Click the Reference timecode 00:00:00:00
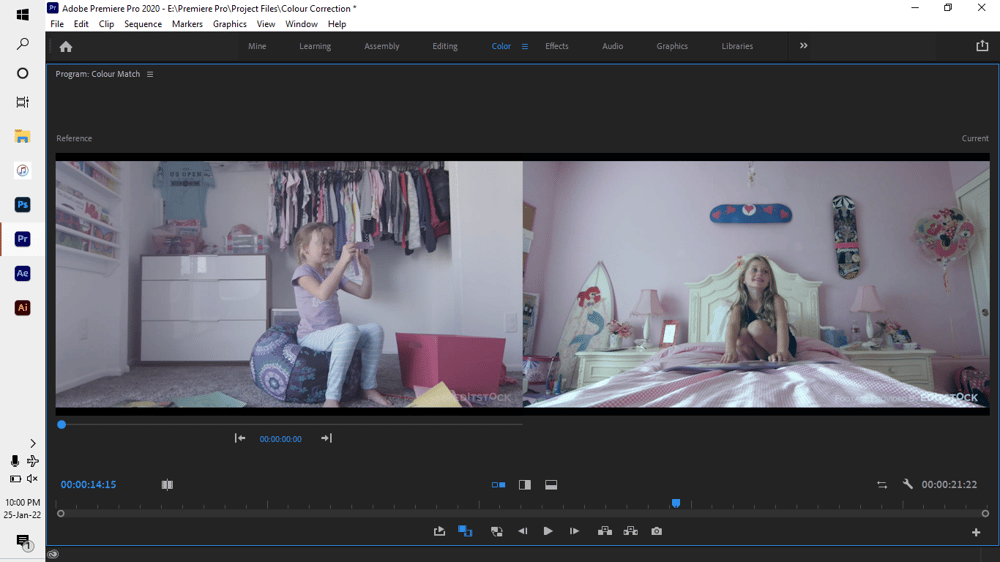Screen dimensions: 1000x562 coord(281,439)
